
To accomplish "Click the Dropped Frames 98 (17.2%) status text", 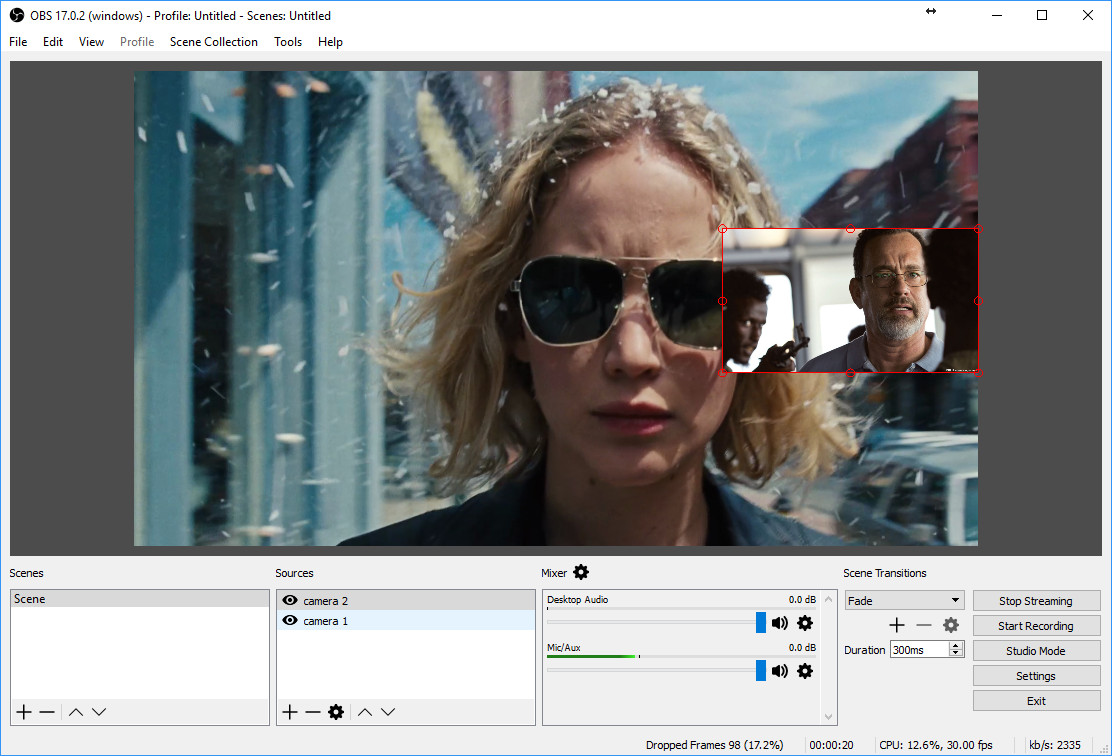I will [x=714, y=745].
